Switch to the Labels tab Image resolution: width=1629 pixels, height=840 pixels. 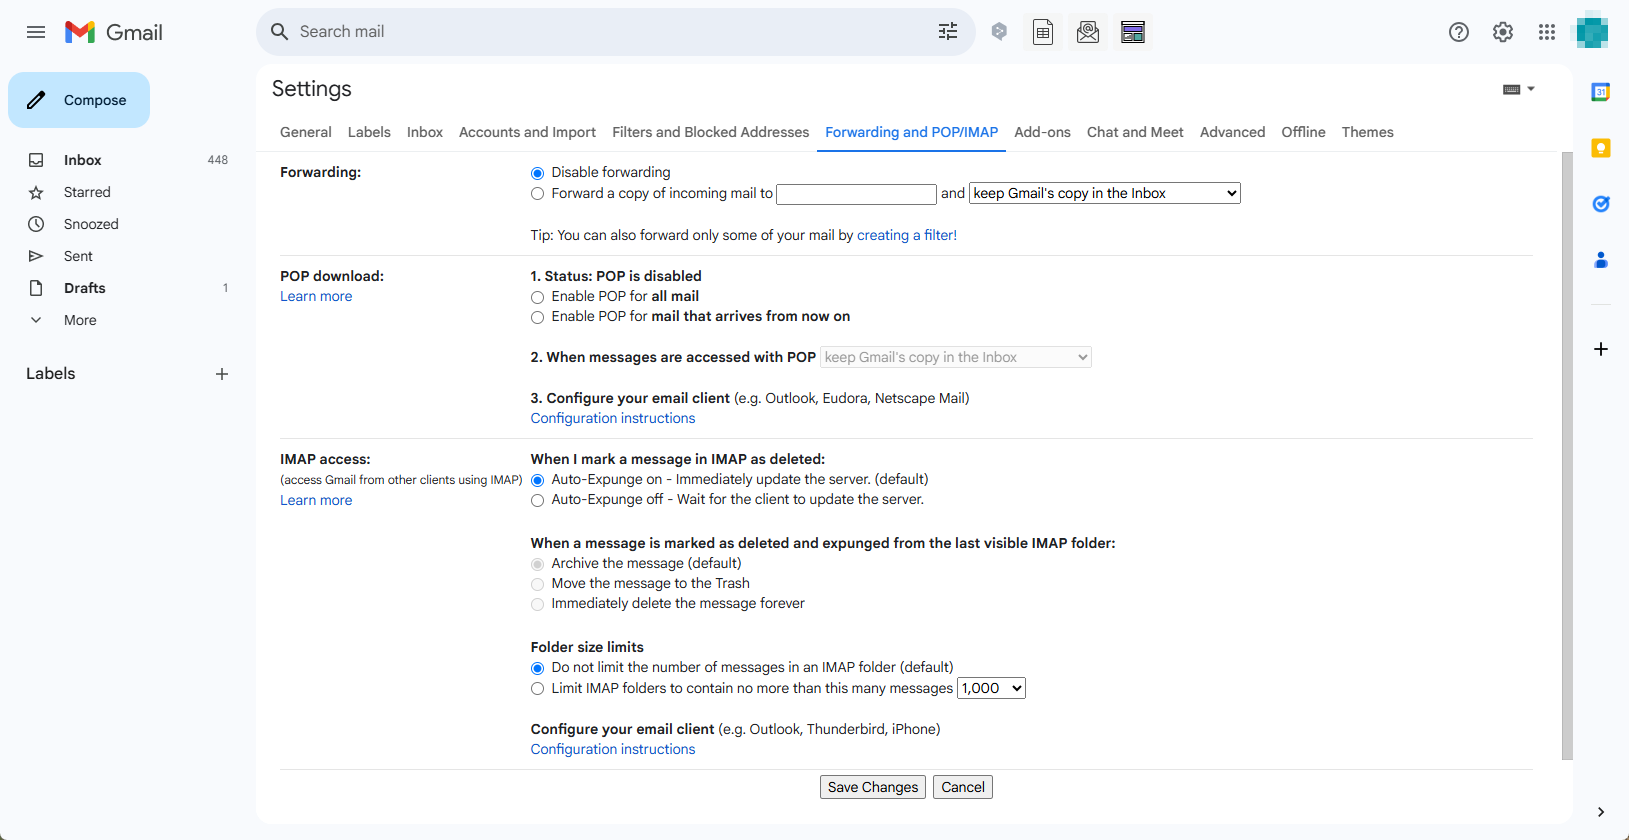click(x=369, y=132)
